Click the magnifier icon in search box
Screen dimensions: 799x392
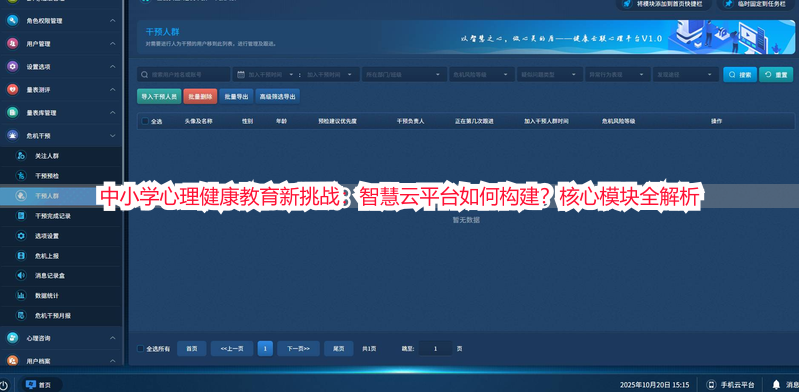(145, 74)
